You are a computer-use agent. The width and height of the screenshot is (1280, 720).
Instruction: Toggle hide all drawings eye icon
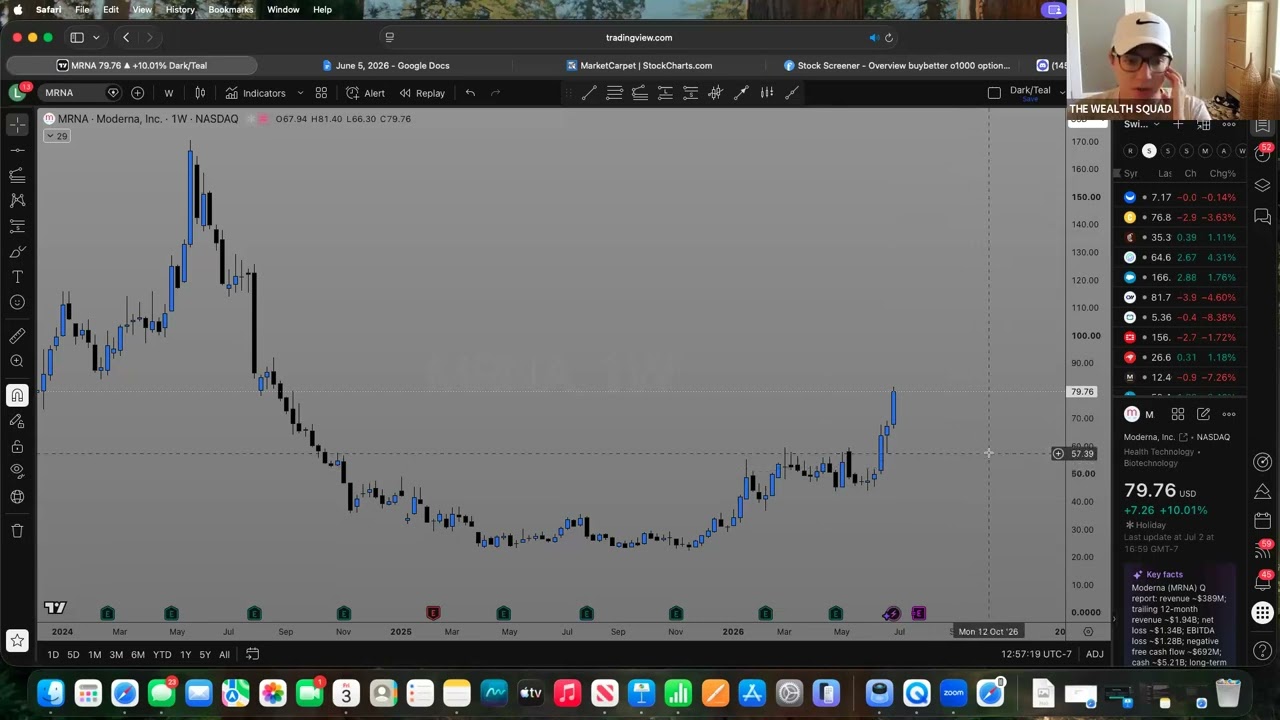17,471
